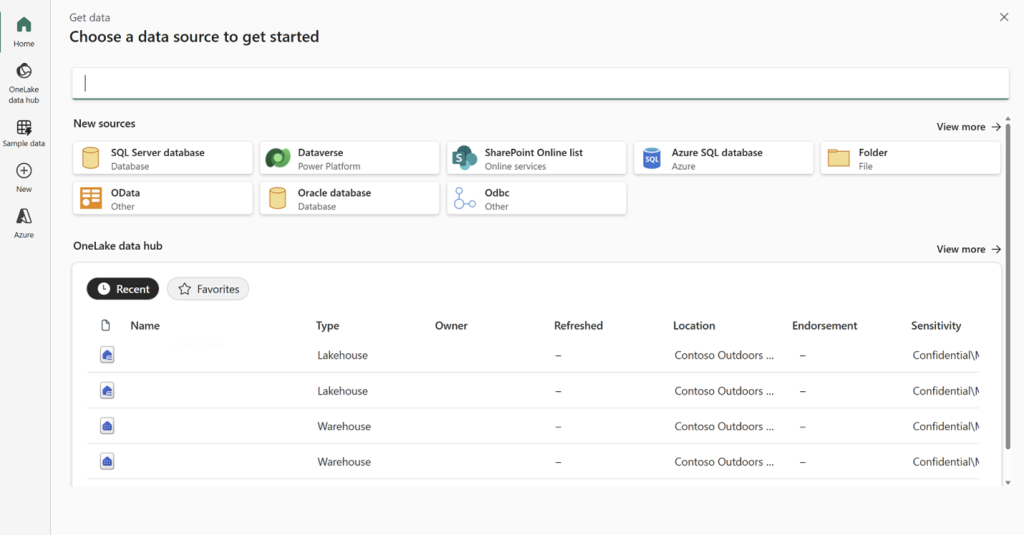The height and width of the screenshot is (535, 1024).
Task: Click the second Lakehouse row icon
Action: (107, 391)
